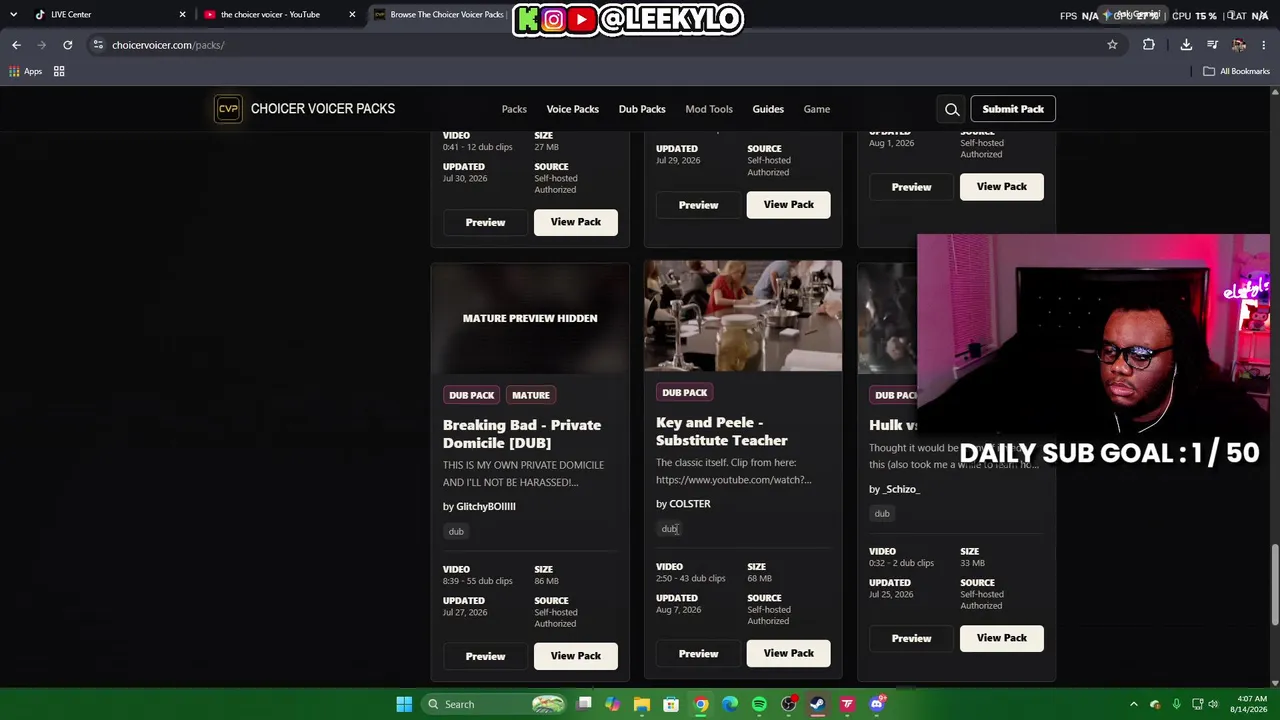The height and width of the screenshot is (720, 1280).
Task: Open the Packs menu item
Action: tap(514, 109)
